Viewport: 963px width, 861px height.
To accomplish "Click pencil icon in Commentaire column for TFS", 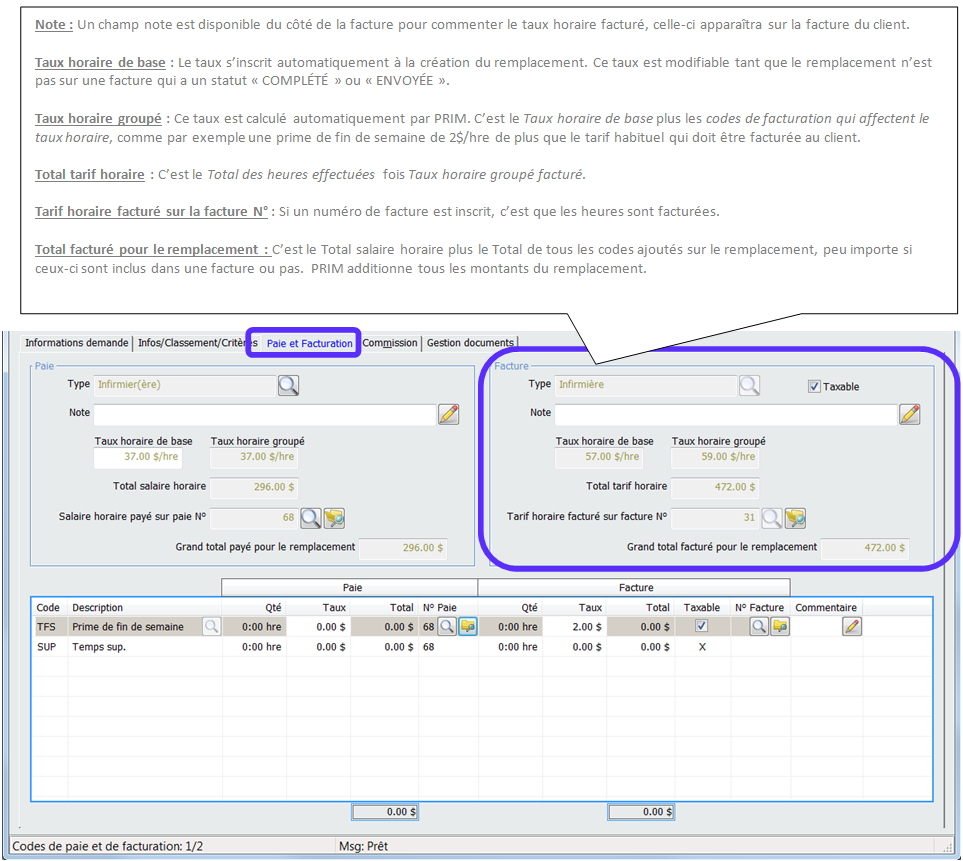I will pos(852,626).
